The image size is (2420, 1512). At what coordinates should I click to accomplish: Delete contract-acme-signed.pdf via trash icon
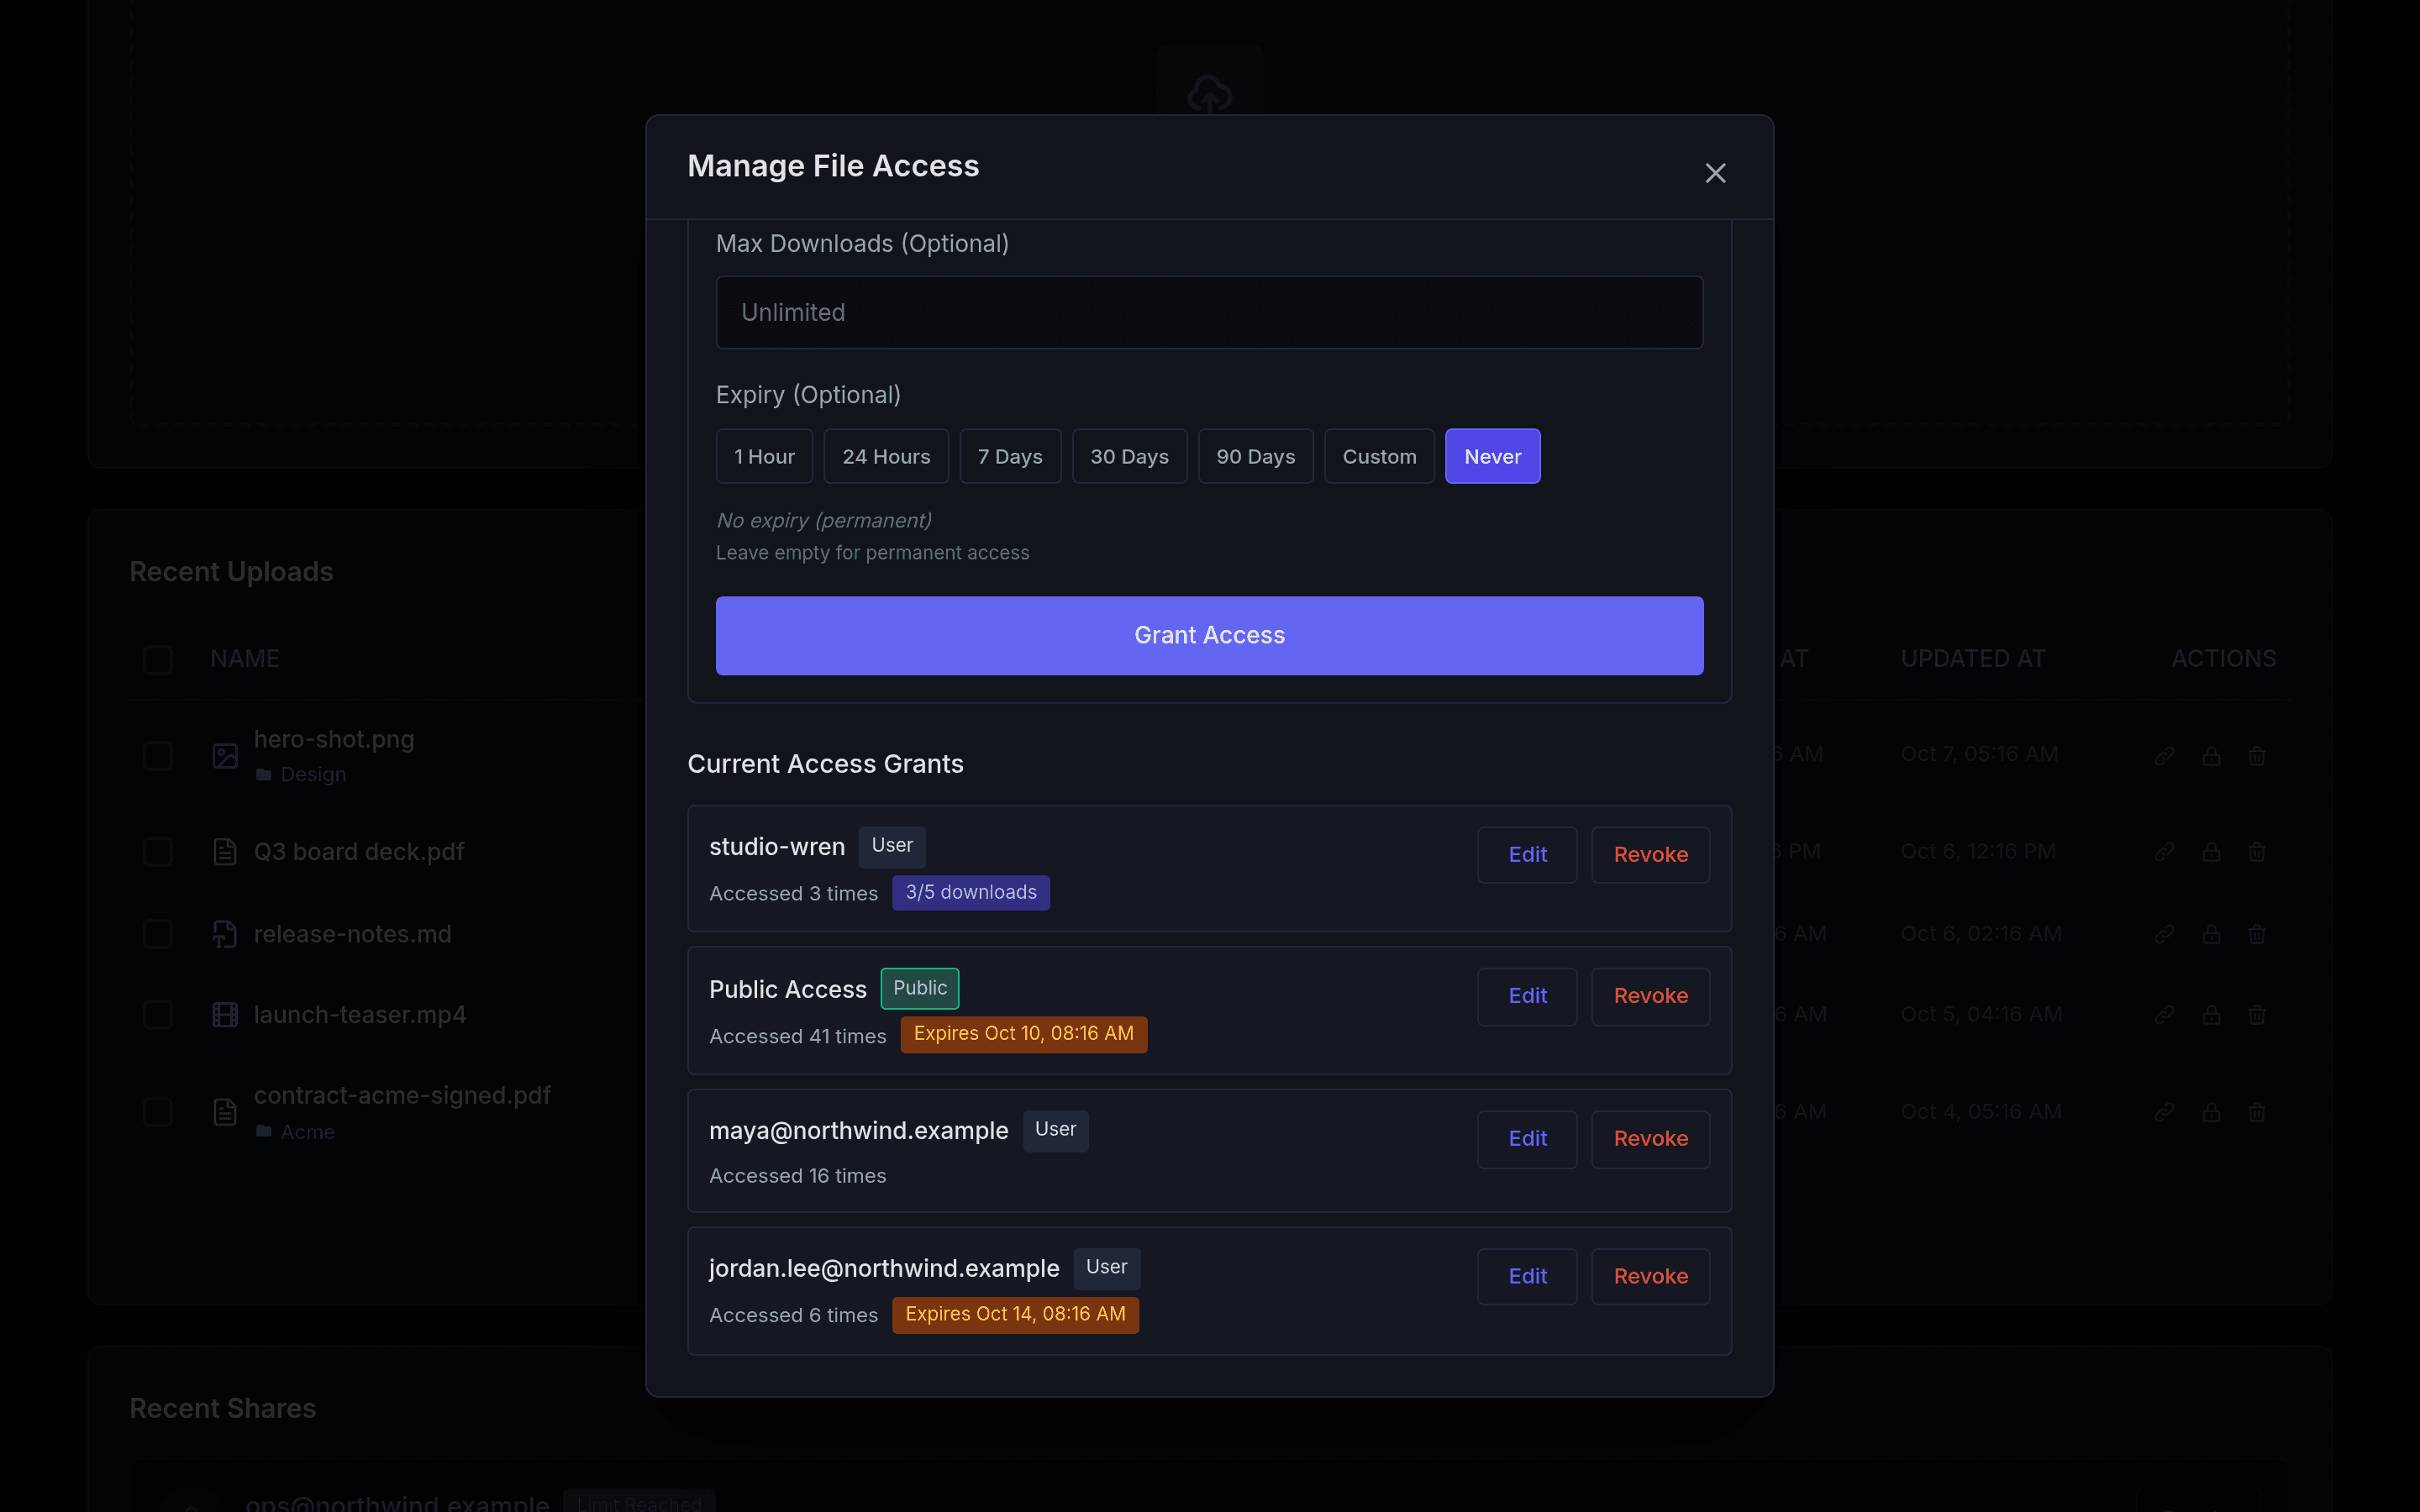[x=2257, y=1111]
